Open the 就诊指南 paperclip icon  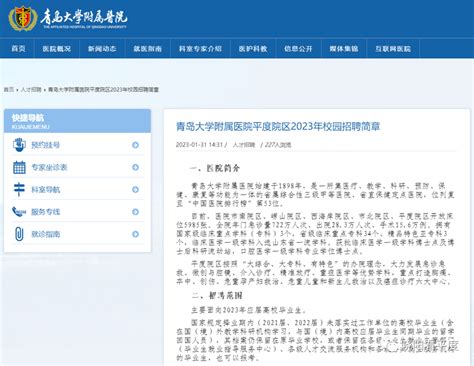pos(19,234)
